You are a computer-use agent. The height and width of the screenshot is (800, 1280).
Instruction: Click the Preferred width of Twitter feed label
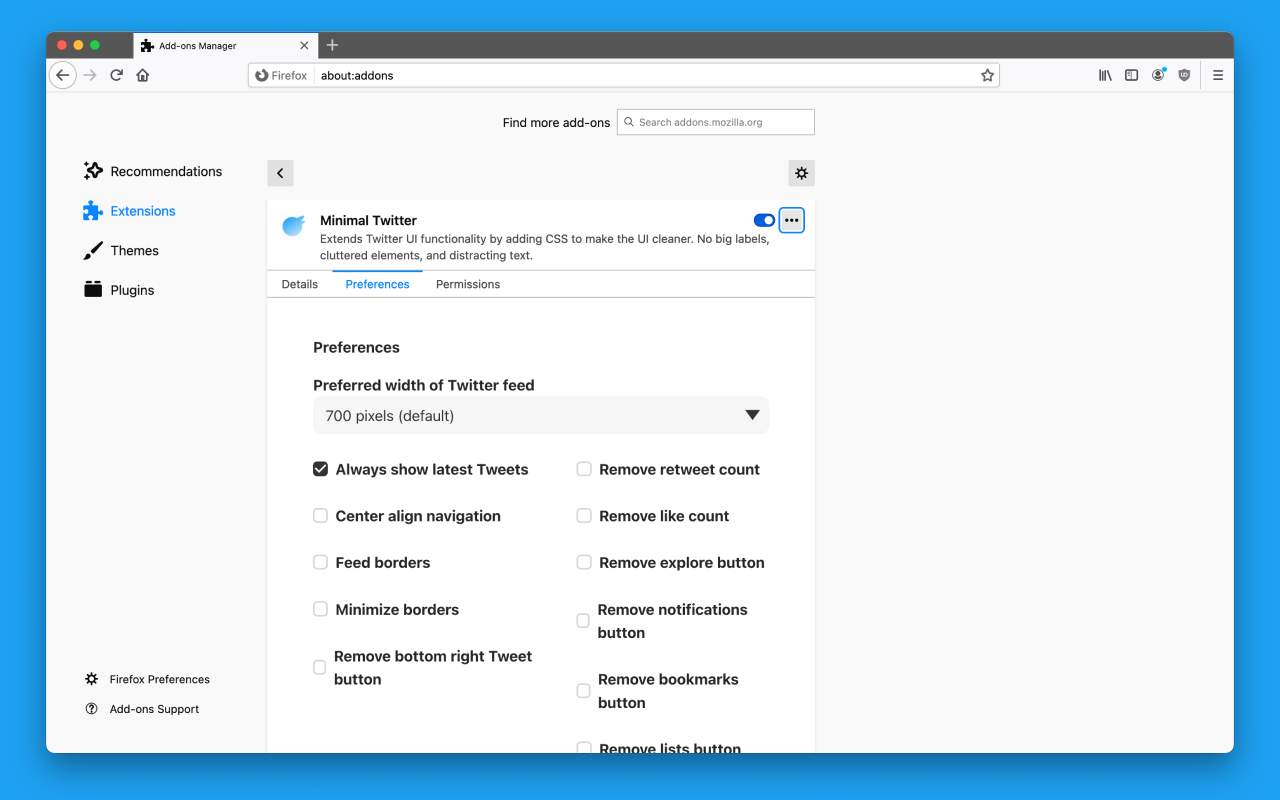tap(424, 385)
